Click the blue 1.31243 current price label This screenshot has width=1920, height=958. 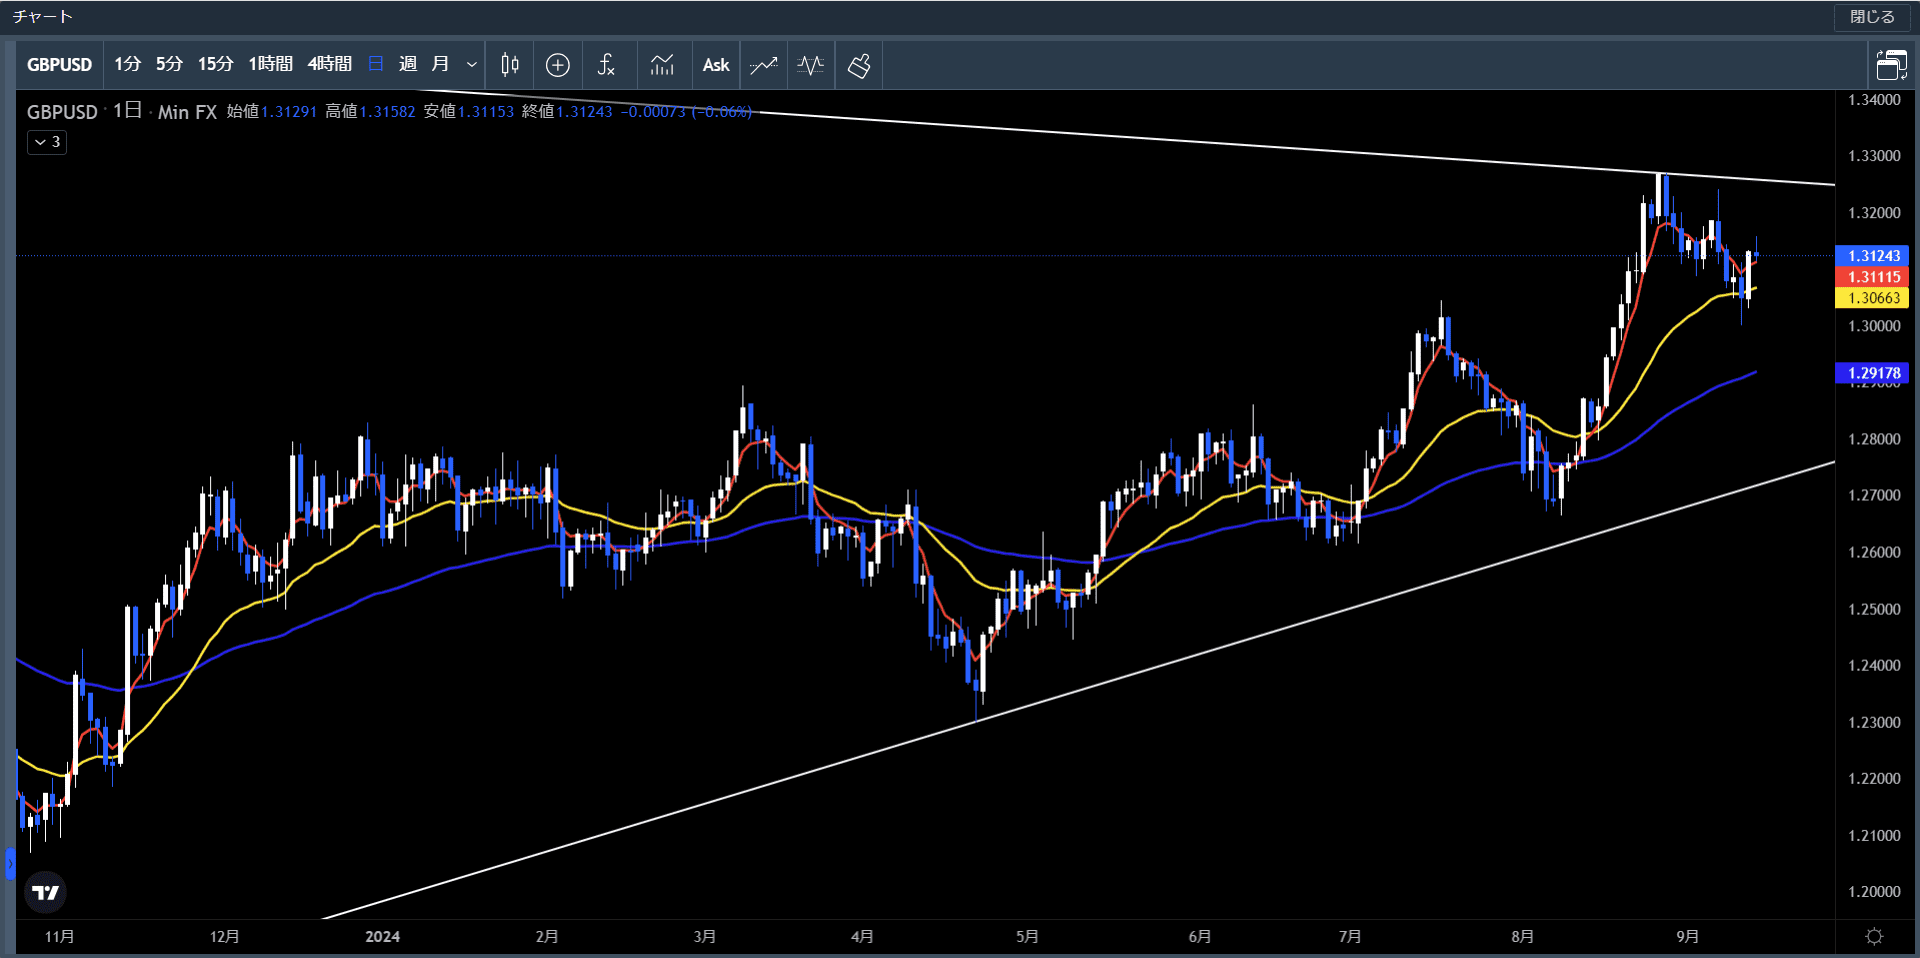pyautogui.click(x=1873, y=256)
